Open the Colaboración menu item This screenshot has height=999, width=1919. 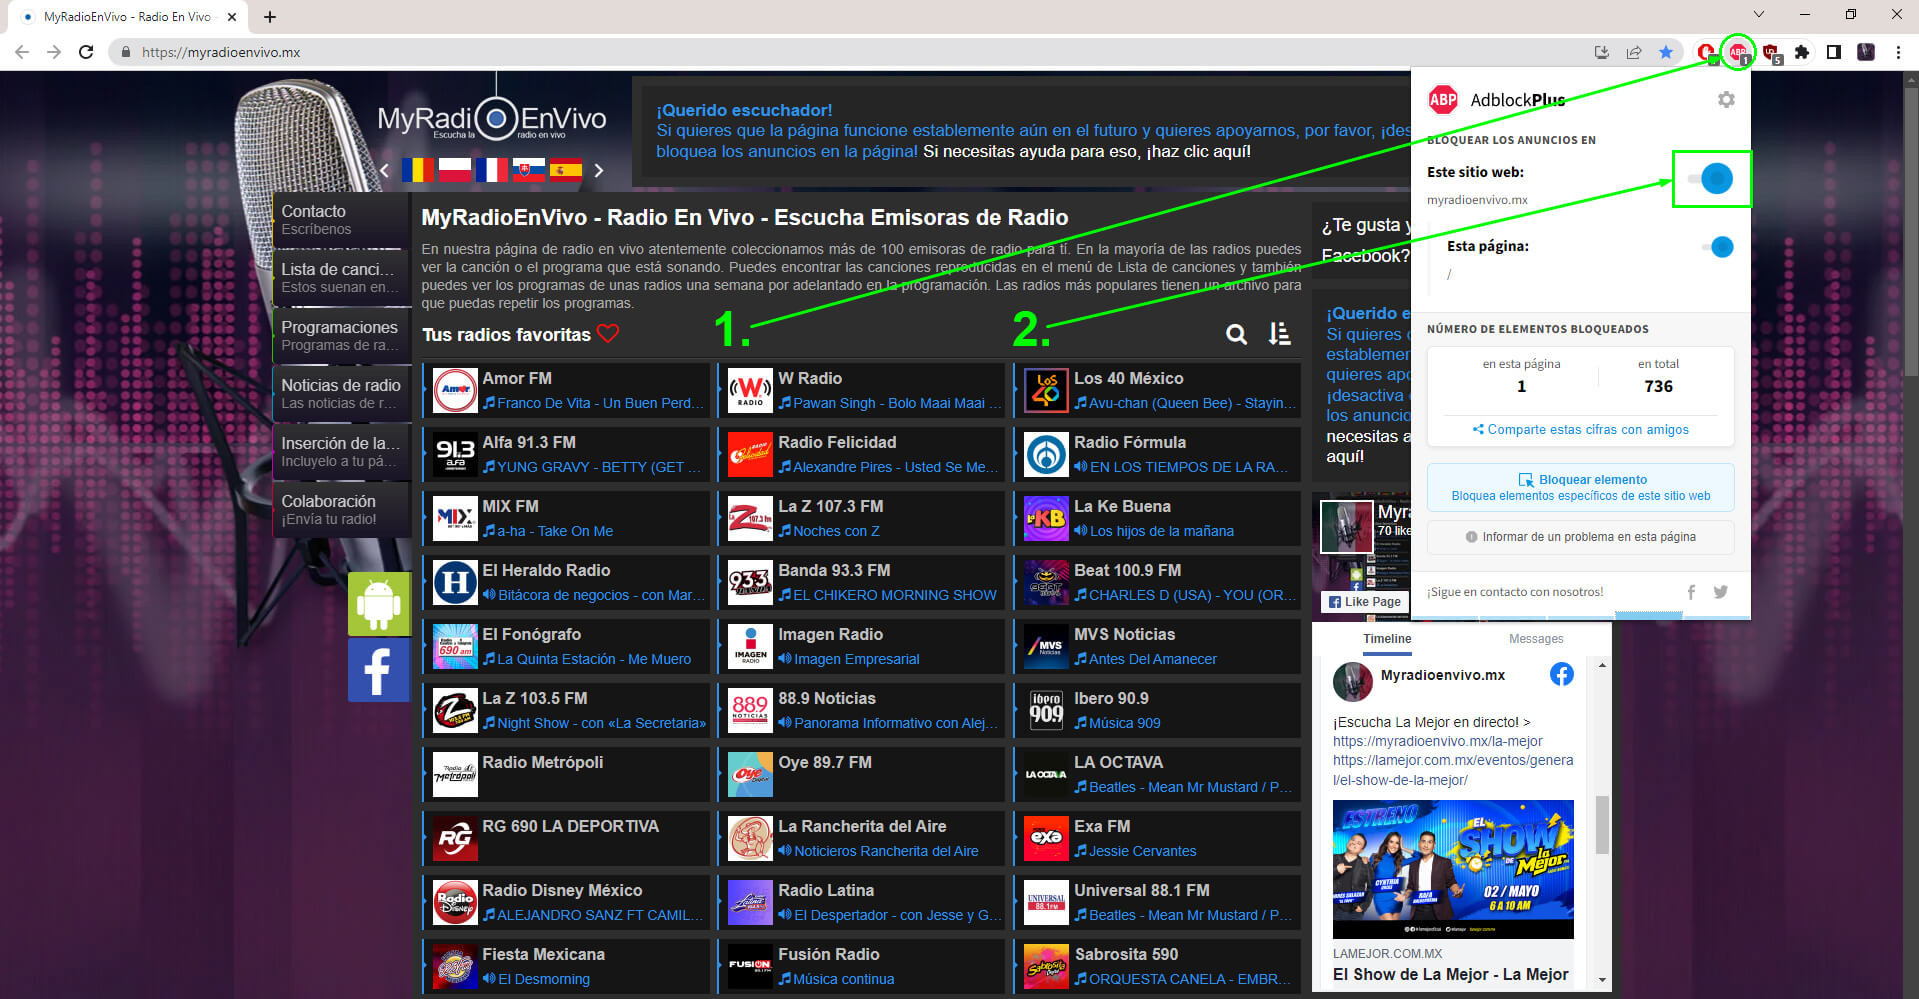(341, 510)
